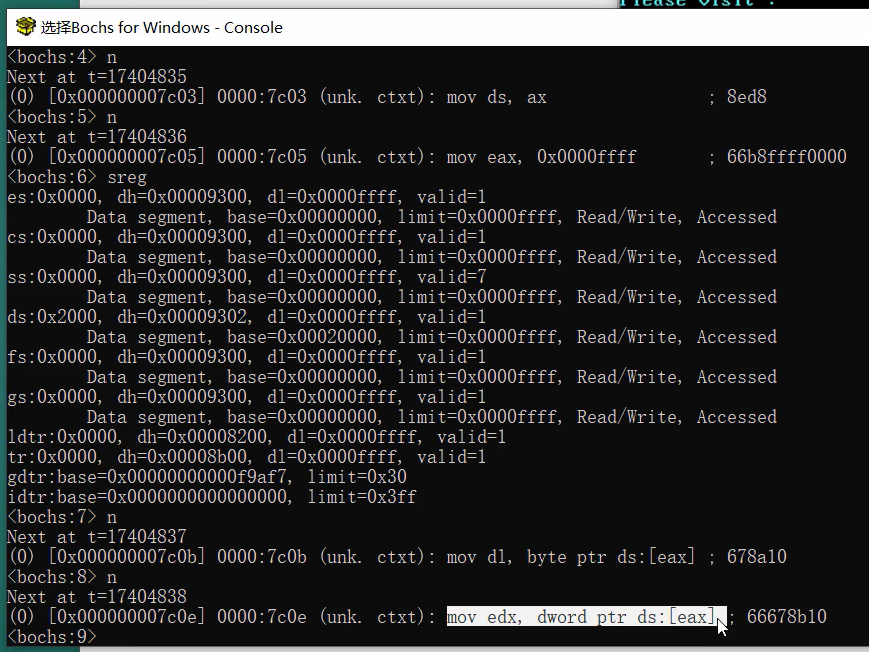Click the '<bochs:4> n' command line

62,57
